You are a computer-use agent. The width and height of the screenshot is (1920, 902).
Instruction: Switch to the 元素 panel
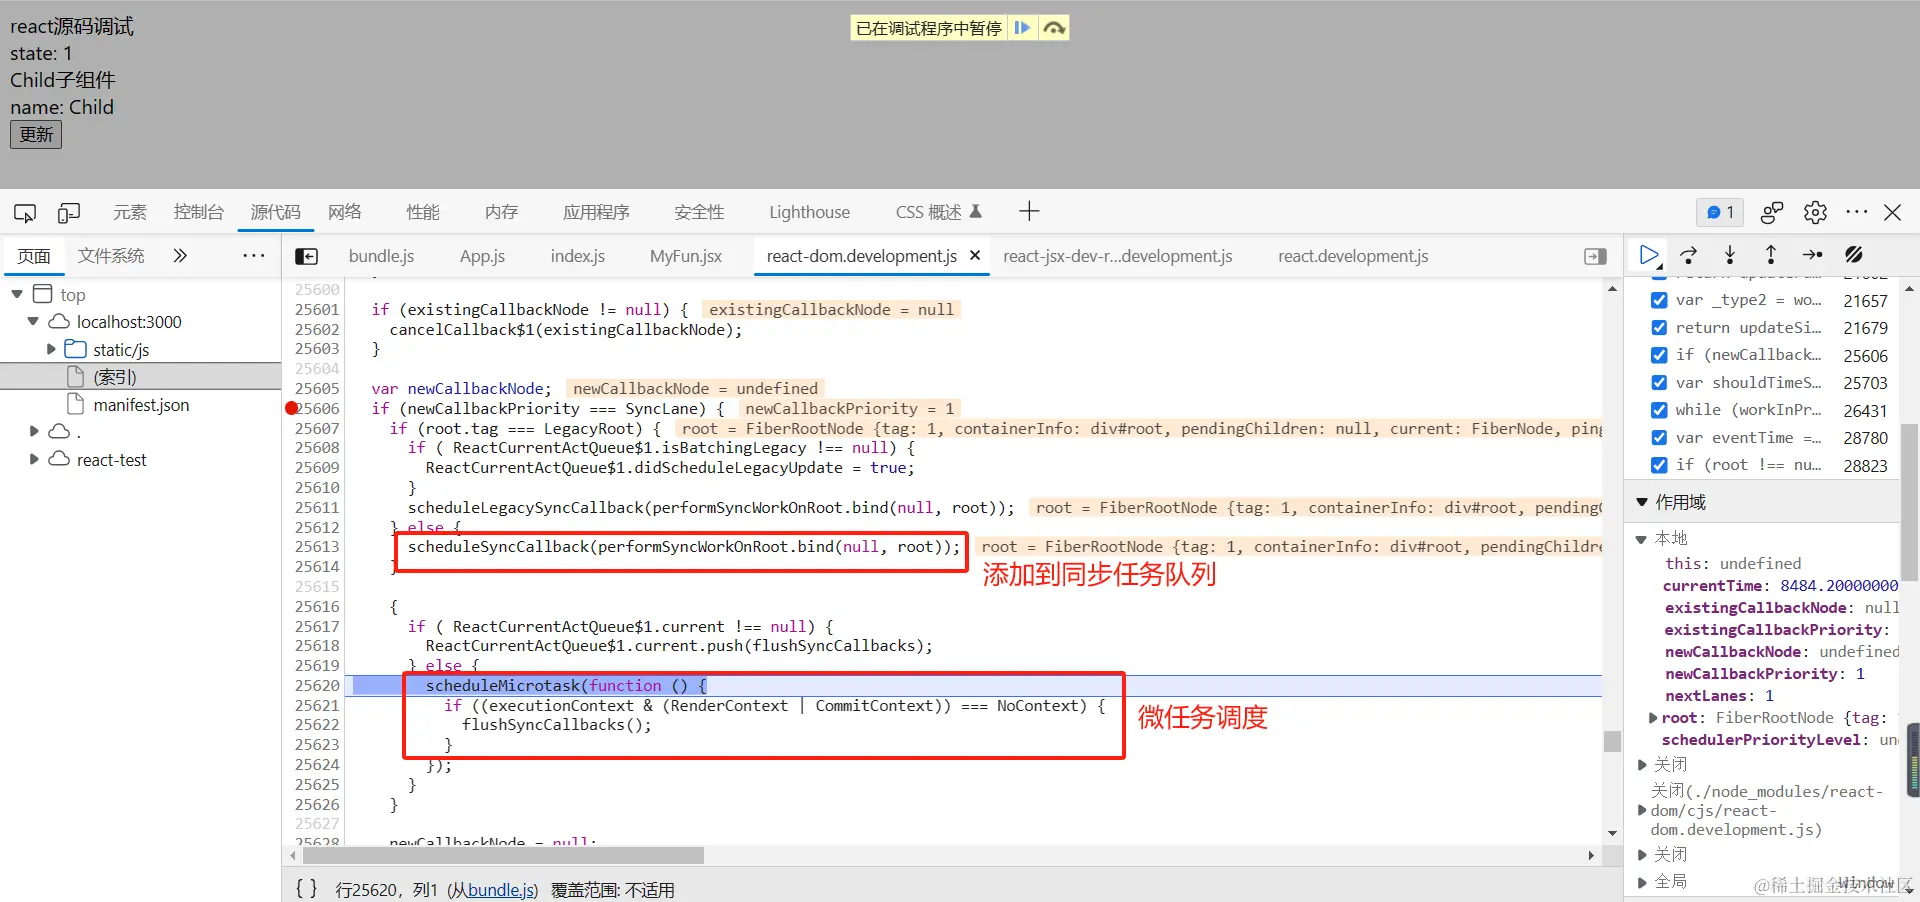point(129,212)
